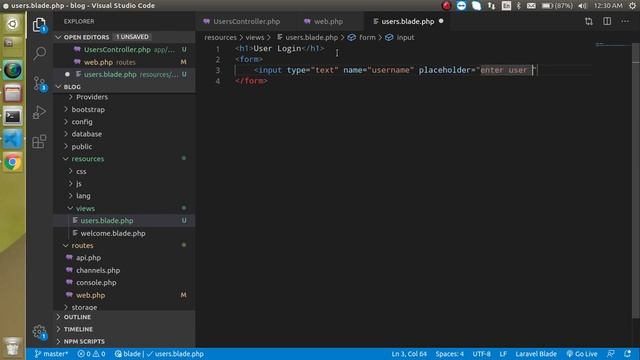This screenshot has height=360, width=640.
Task: Open the Source Control view
Action: point(39,83)
